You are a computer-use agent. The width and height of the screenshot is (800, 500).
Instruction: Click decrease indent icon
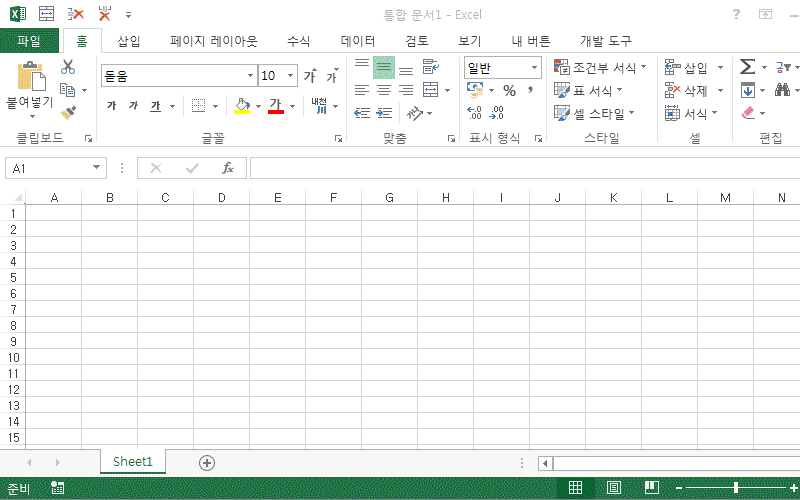pos(362,113)
